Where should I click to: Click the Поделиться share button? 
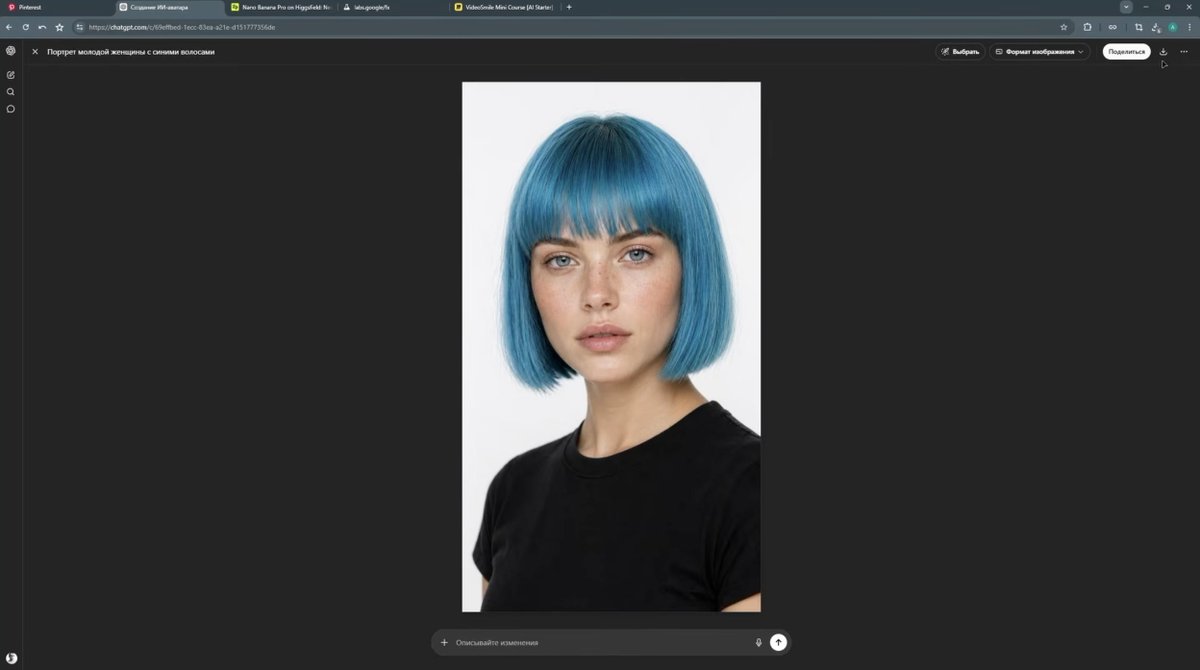coord(1127,51)
